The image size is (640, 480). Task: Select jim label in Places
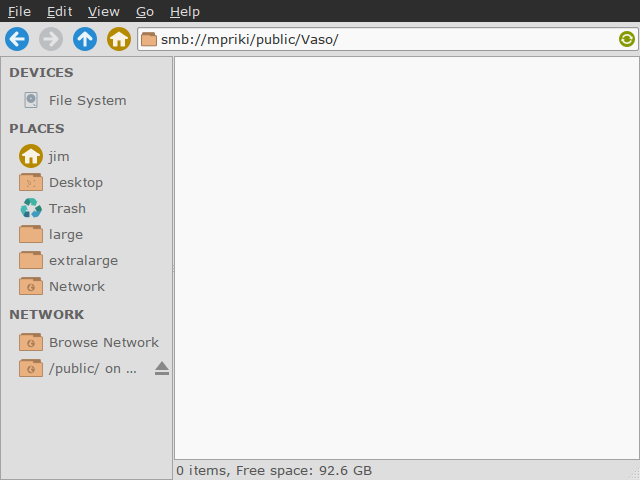coord(59,156)
